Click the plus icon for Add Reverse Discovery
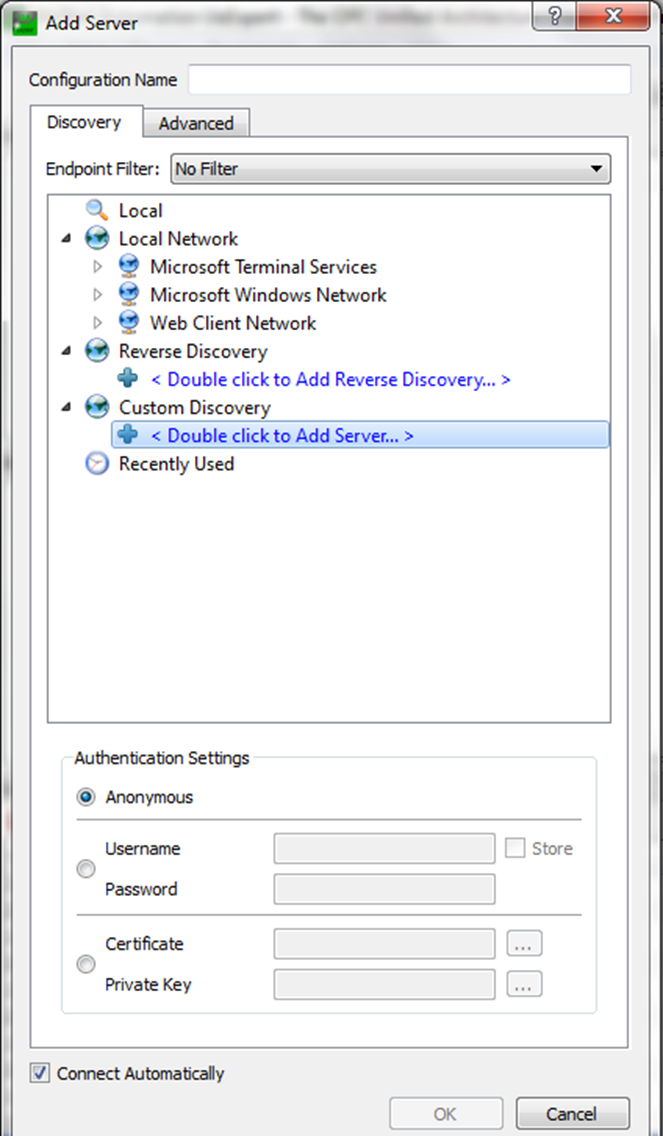 pos(128,380)
